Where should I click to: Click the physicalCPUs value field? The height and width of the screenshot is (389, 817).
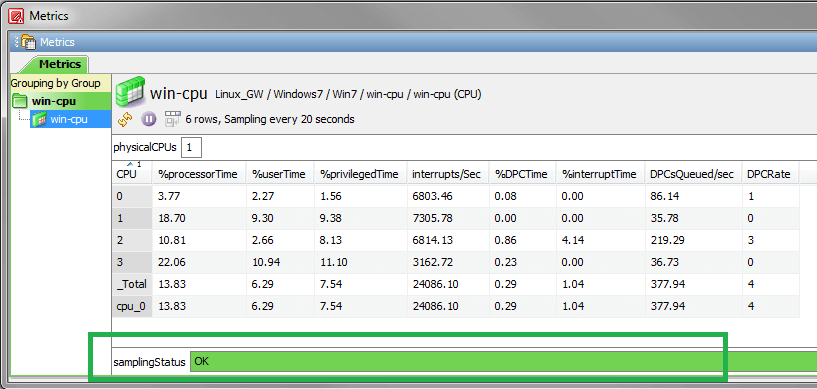pyautogui.click(x=191, y=147)
